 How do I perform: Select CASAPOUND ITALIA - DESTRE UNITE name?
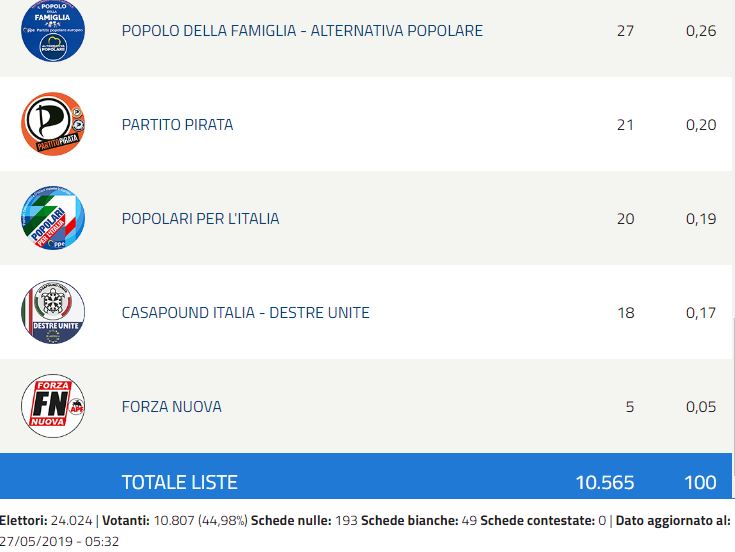click(x=246, y=313)
